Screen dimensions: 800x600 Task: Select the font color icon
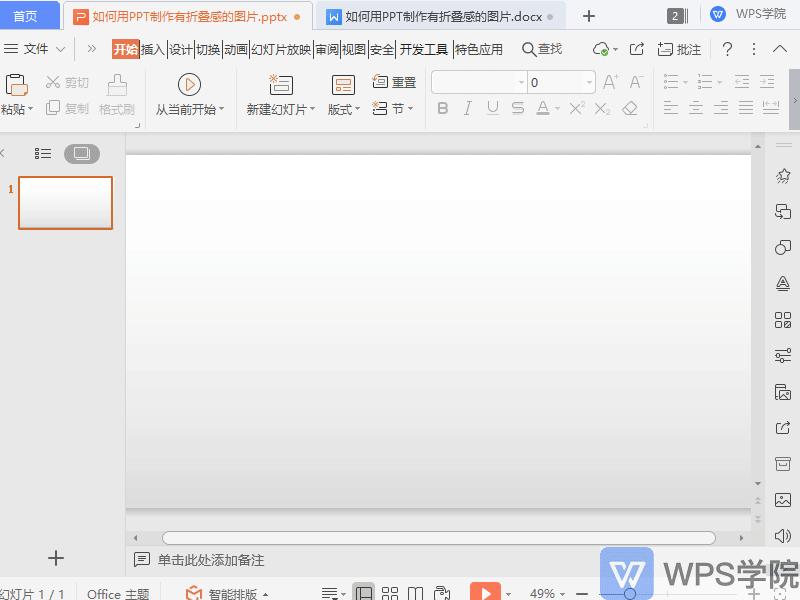pyautogui.click(x=541, y=108)
